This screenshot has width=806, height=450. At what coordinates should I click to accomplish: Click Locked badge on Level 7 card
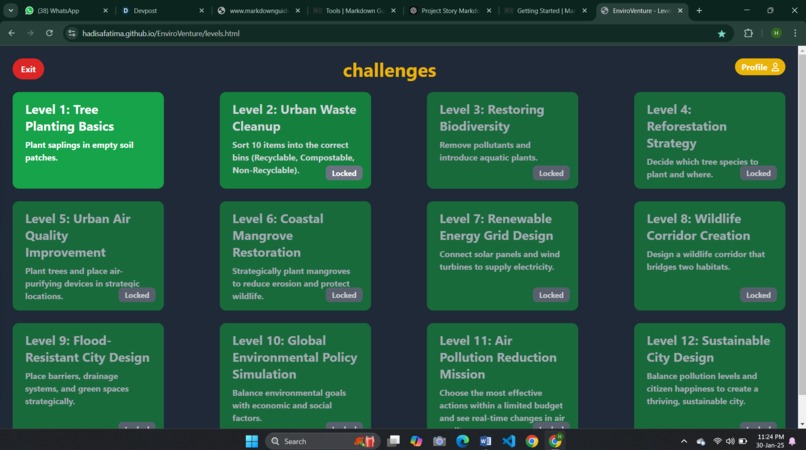pyautogui.click(x=551, y=295)
